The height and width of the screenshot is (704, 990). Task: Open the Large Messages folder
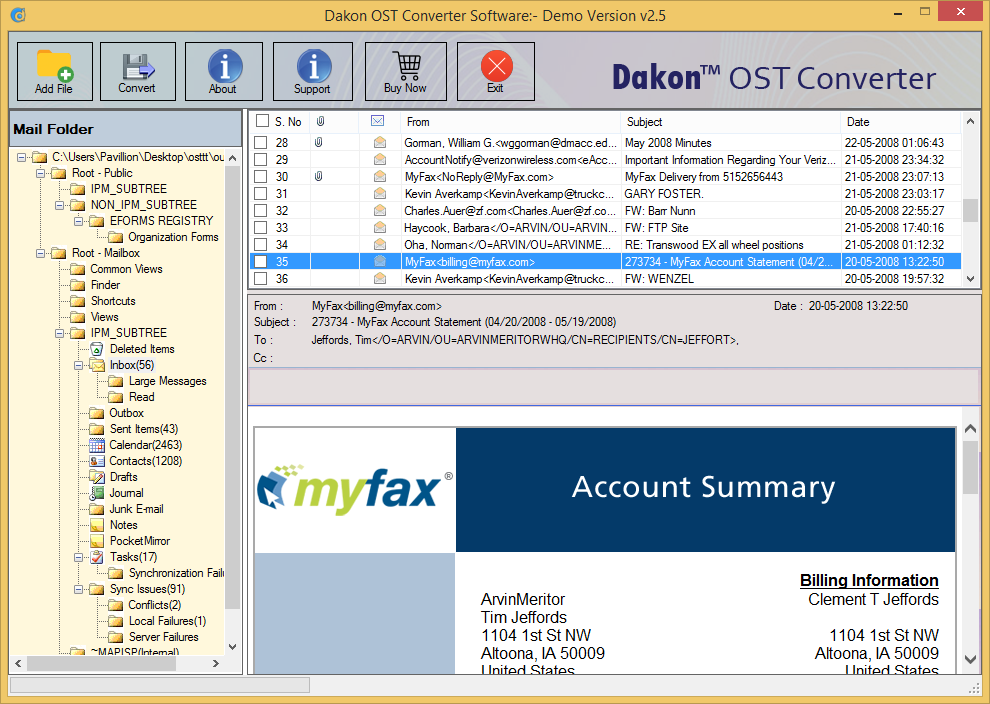tap(168, 381)
